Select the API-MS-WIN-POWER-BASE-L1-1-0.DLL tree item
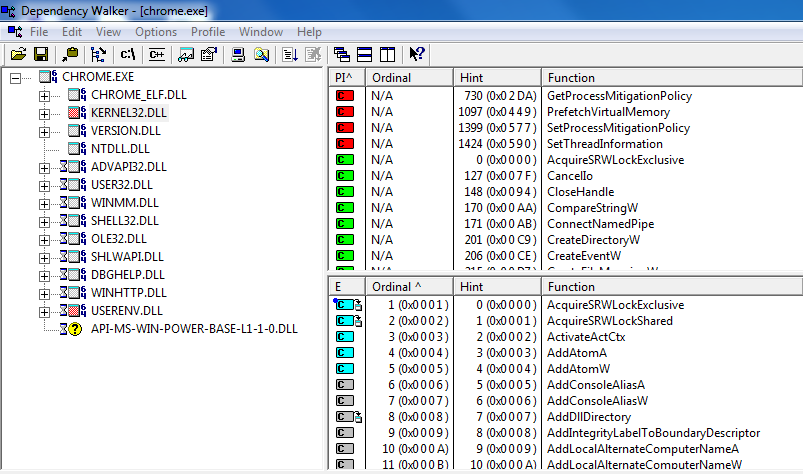This screenshot has height=474, width=803. [195, 329]
